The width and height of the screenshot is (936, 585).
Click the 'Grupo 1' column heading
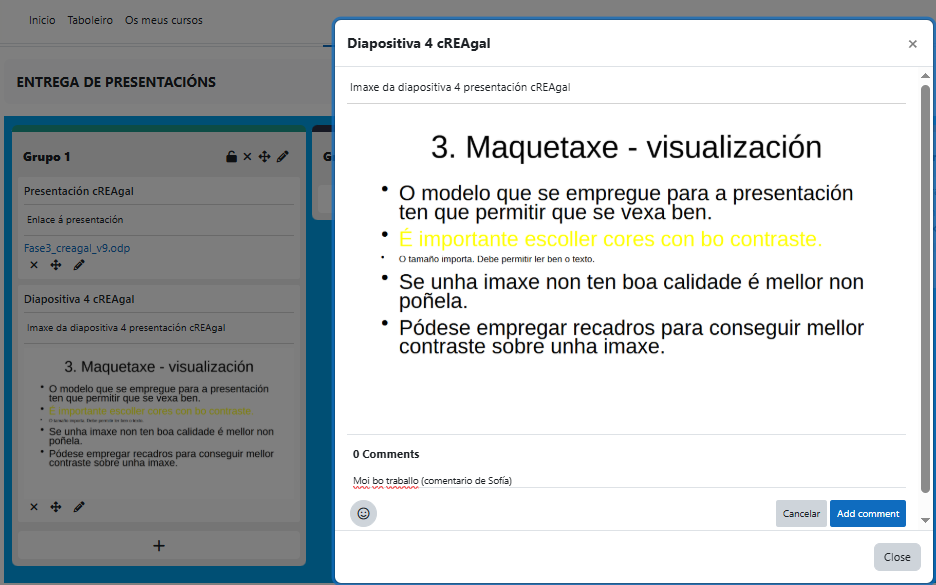point(47,157)
